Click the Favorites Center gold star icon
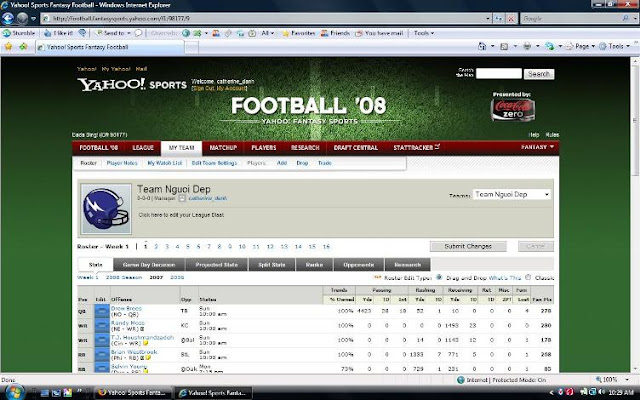The image size is (640, 400). click(x=8, y=47)
